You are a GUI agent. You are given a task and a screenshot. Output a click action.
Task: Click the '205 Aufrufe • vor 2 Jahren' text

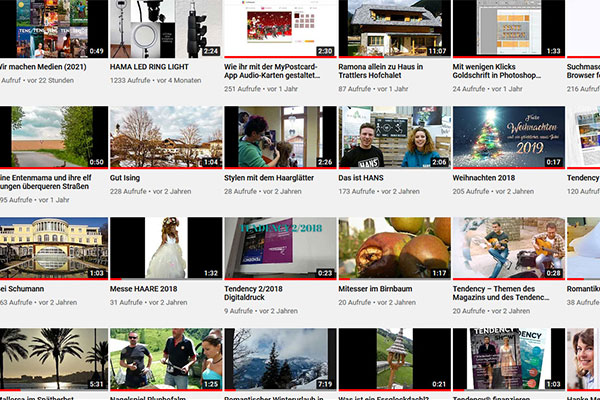(493, 191)
